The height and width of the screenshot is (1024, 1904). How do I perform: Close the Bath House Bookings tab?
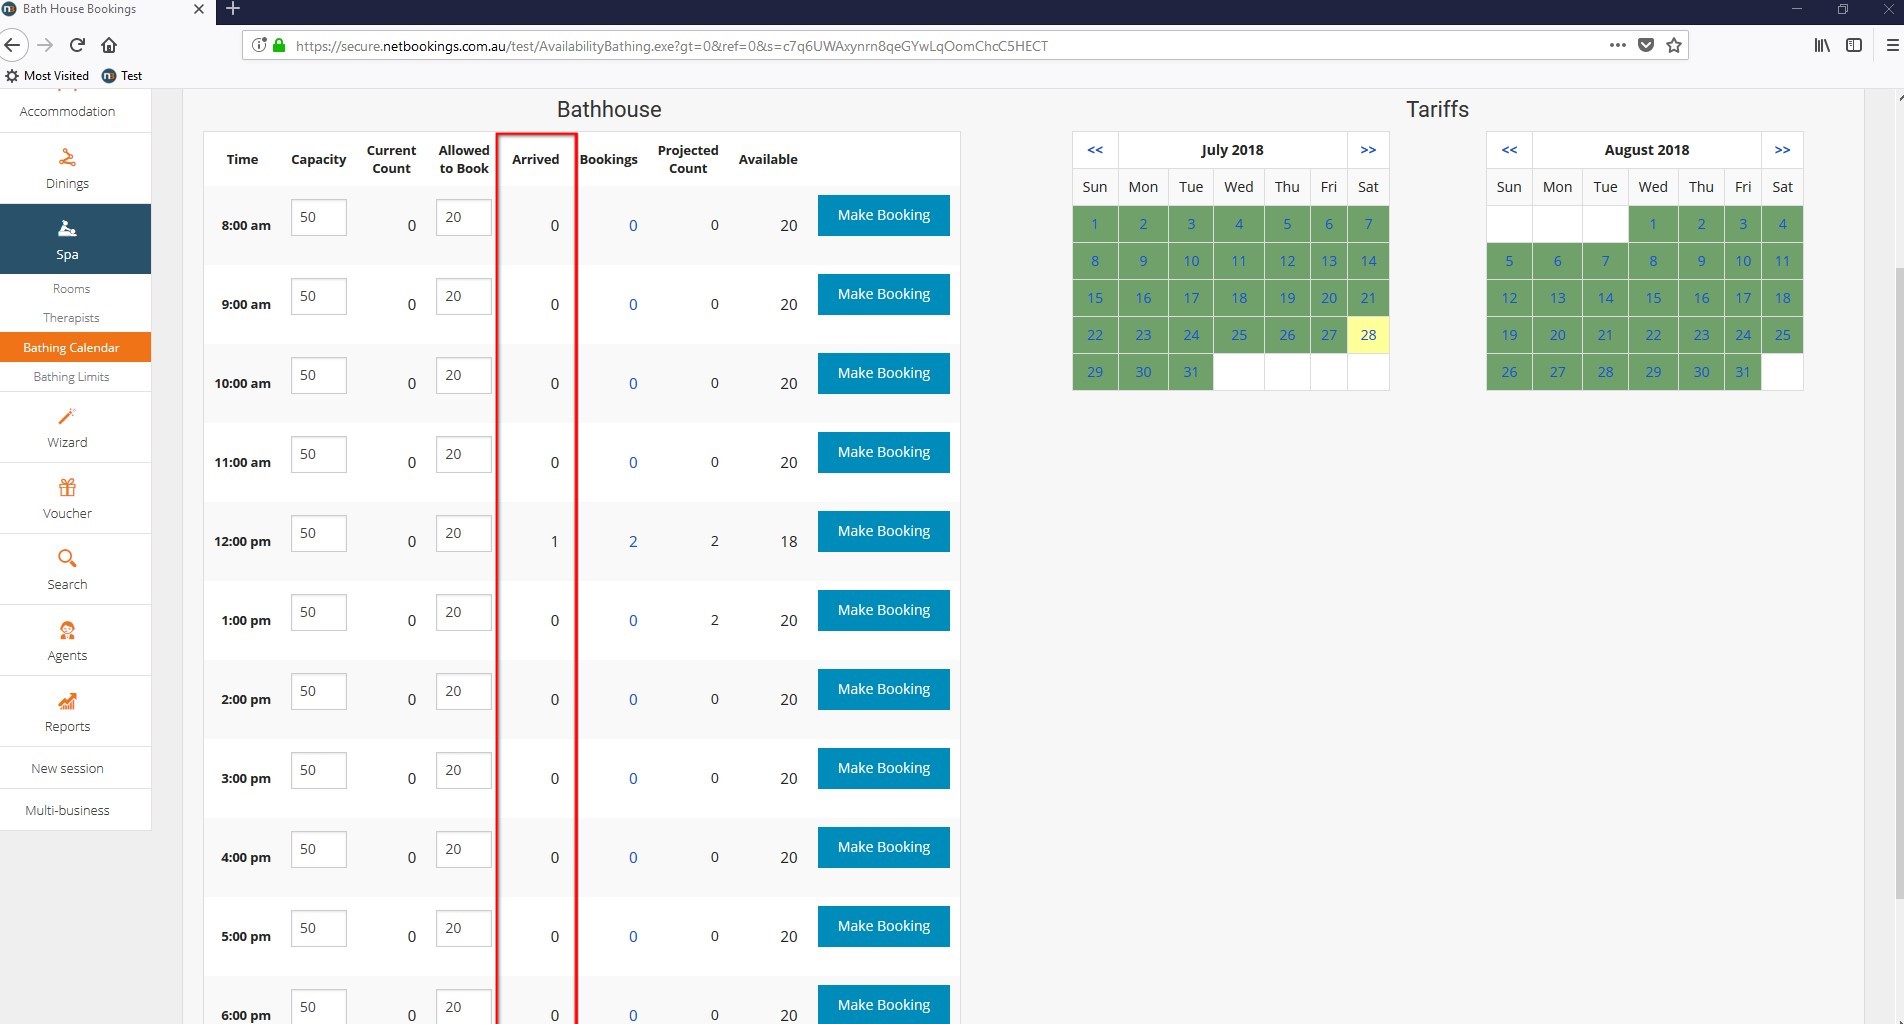[x=198, y=9]
